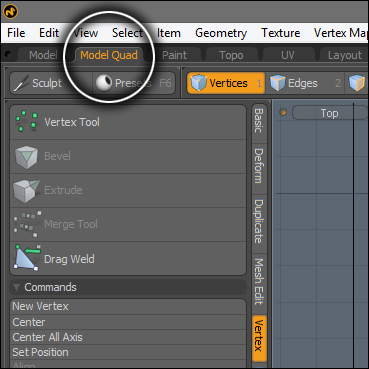Select the Vertex Tool
This screenshot has width=369, height=369.
[128, 122]
